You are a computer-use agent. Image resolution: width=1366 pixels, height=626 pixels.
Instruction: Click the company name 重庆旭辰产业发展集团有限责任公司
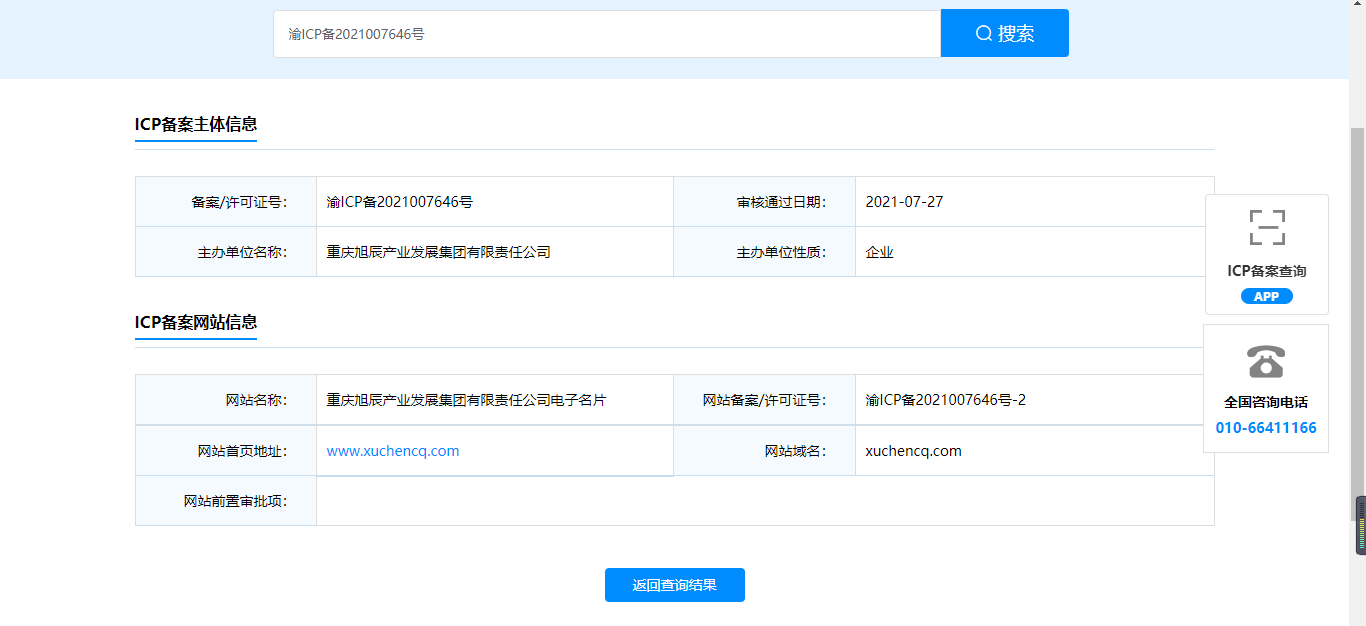click(x=439, y=252)
